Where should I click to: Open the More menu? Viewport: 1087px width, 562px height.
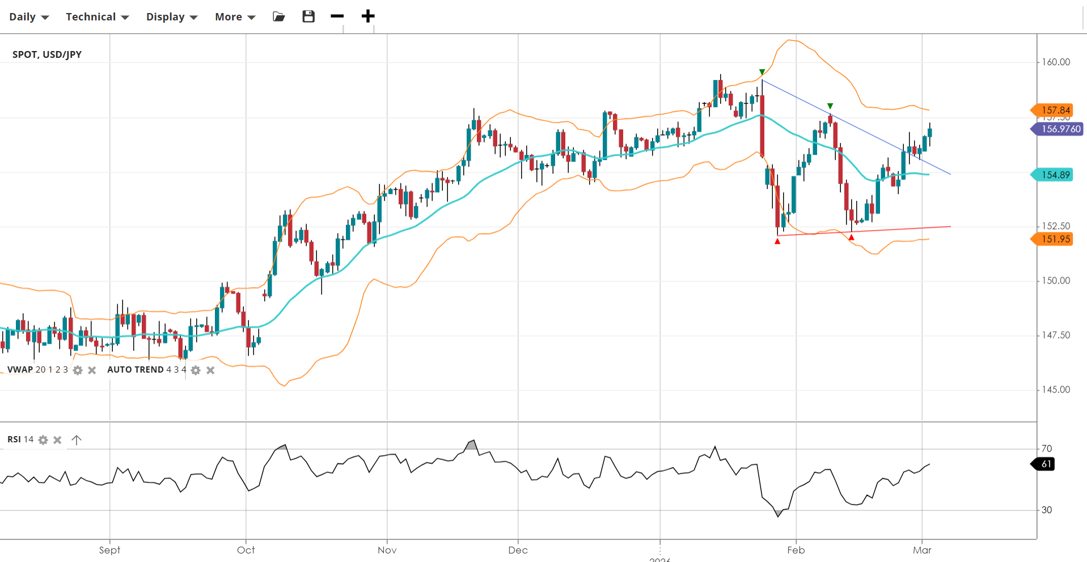pyautogui.click(x=235, y=17)
